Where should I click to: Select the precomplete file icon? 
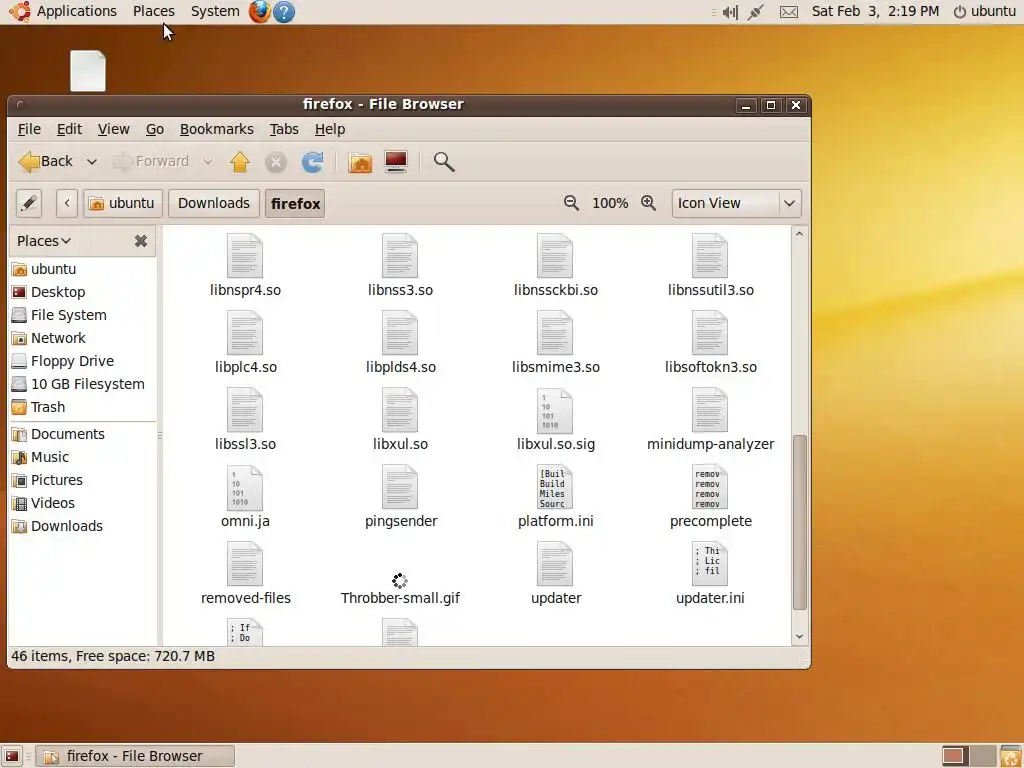710,487
